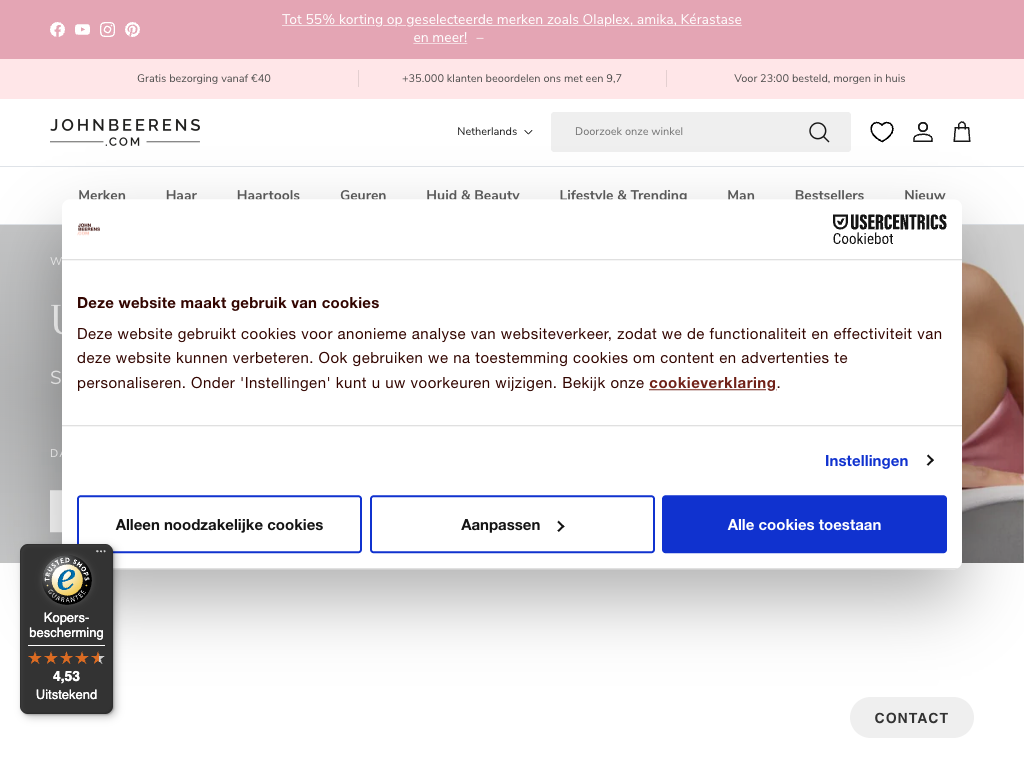Screen dimensions: 1024x768
Task: Choose Alleen noodzakelijke cookies
Action: click(219, 524)
